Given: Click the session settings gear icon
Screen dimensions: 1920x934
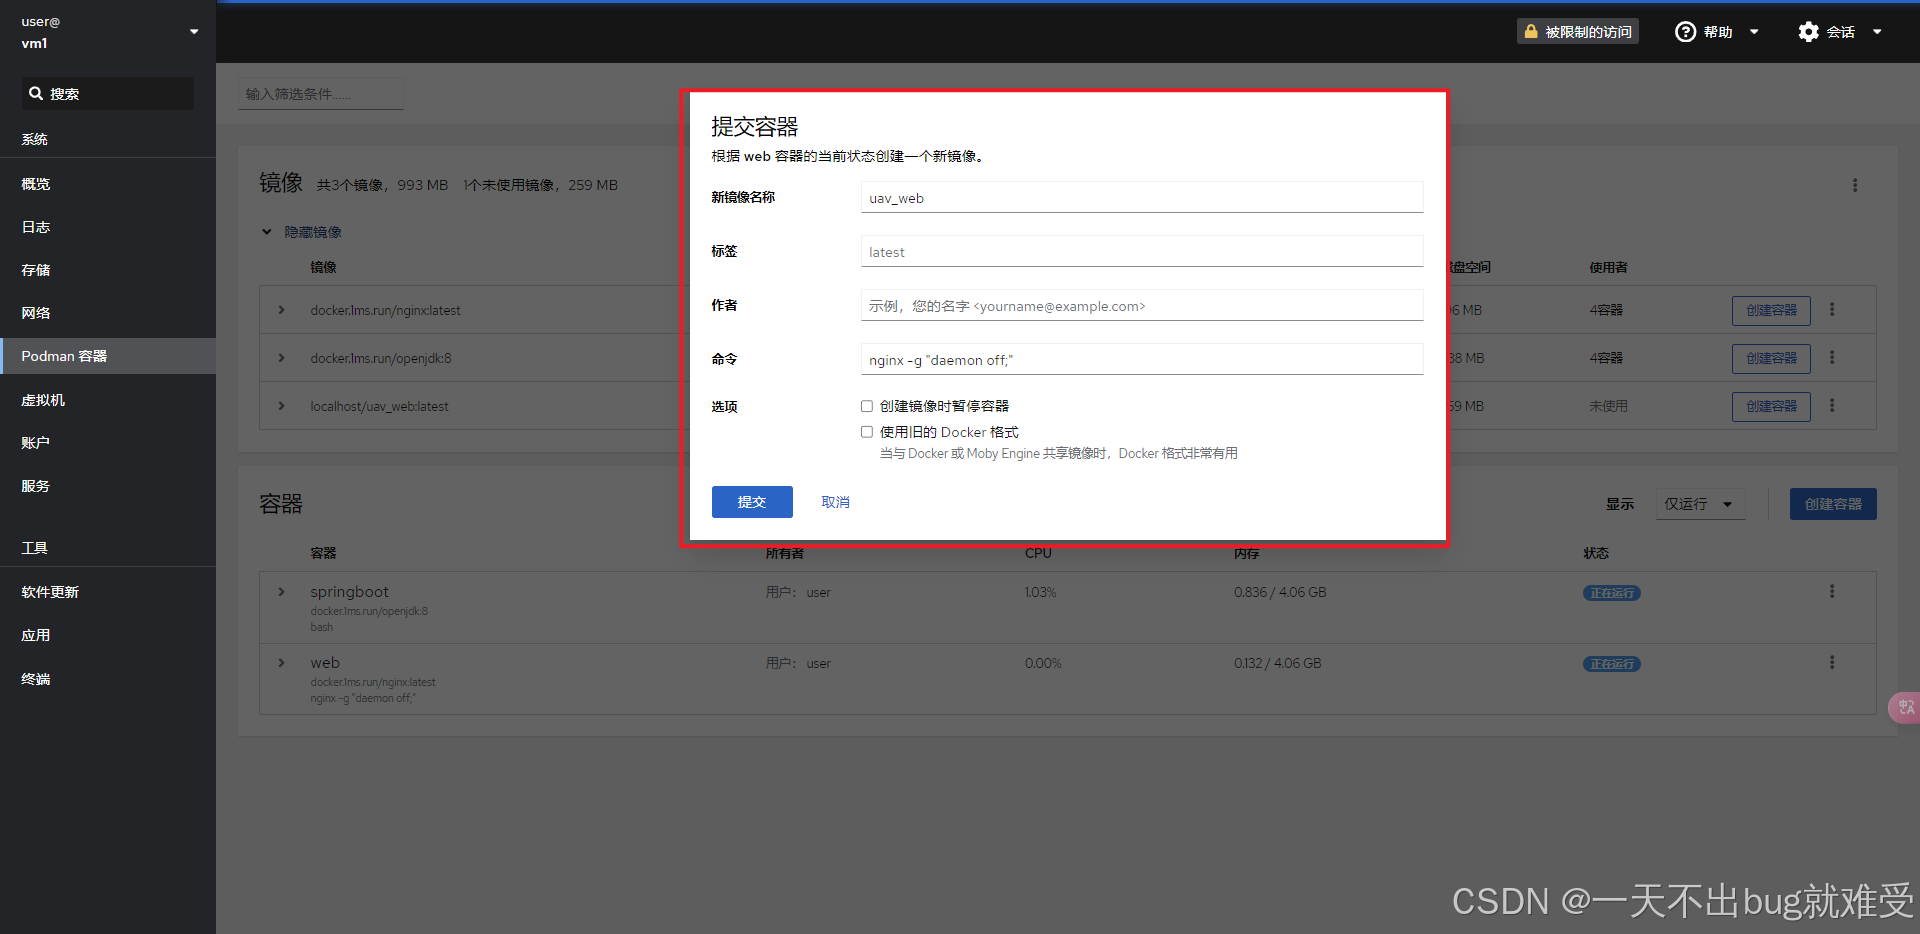Looking at the screenshot, I should tap(1808, 31).
